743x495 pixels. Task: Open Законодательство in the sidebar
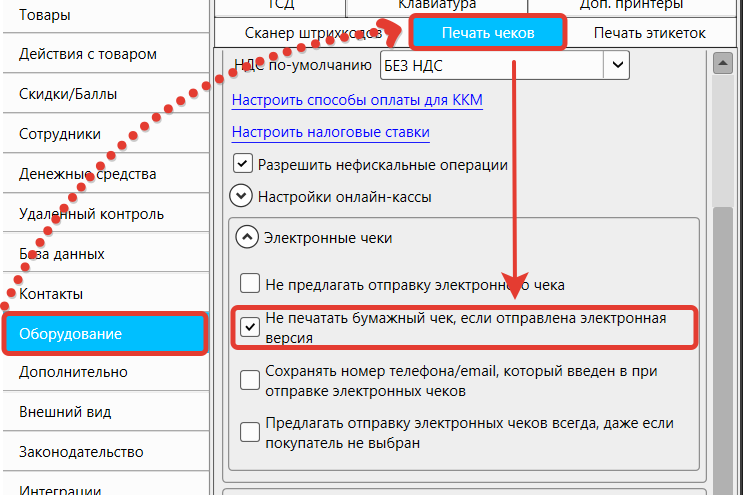click(78, 452)
